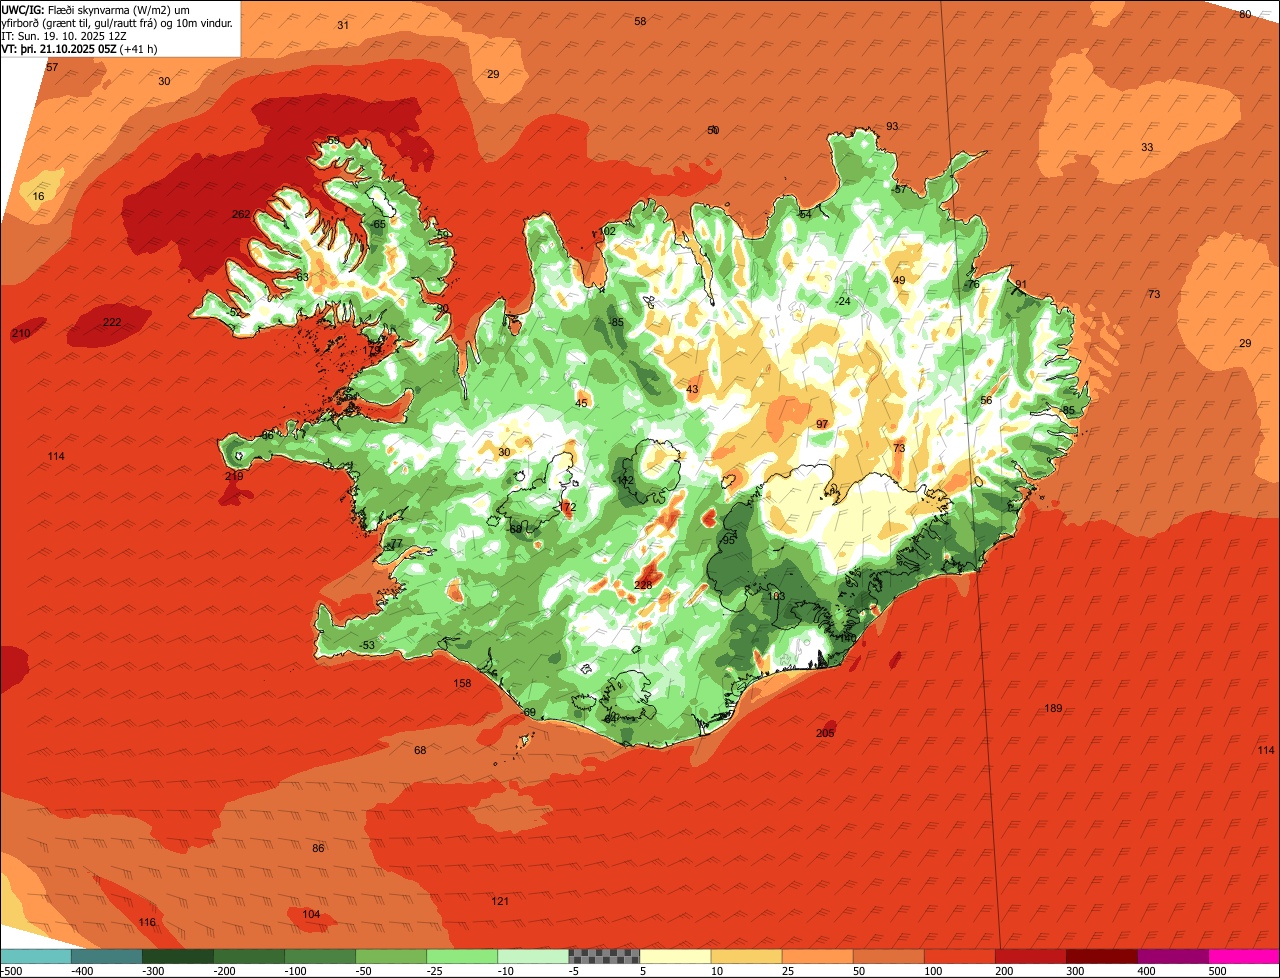The image size is (1280, 978).
Task: Select the green -100 to -50 legend swatch
Action: click(320, 956)
